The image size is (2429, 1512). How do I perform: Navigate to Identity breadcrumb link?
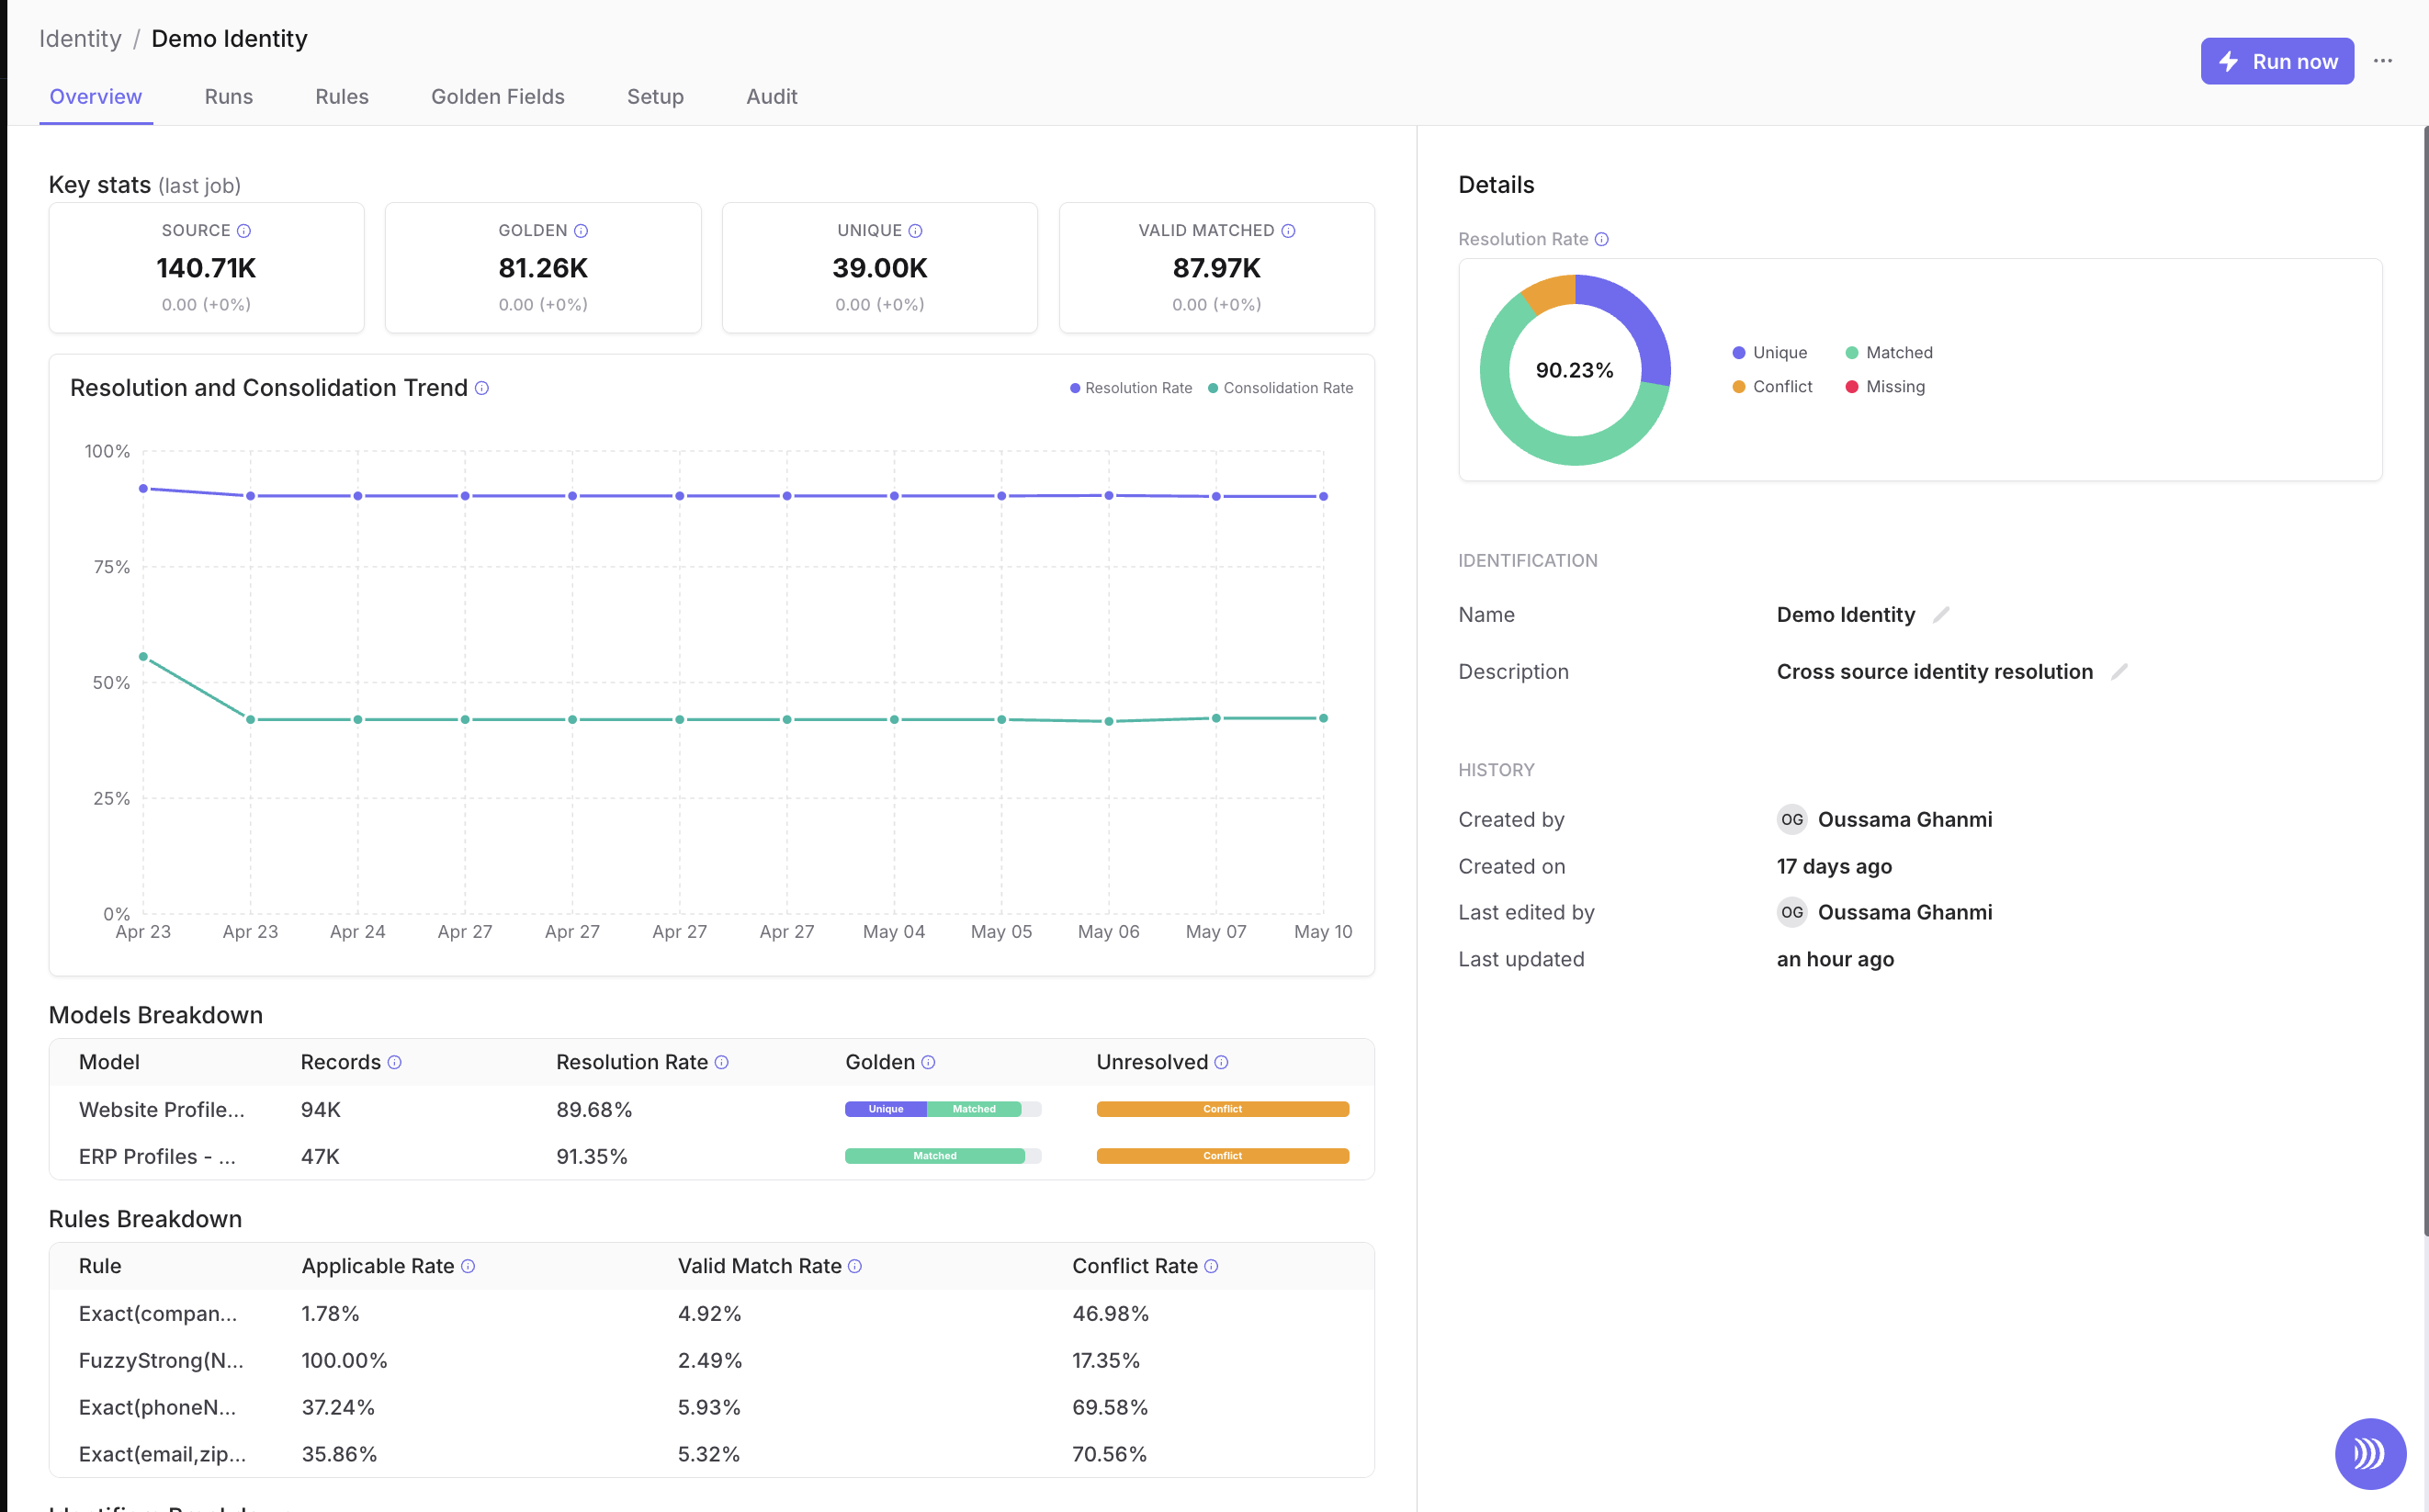click(80, 39)
